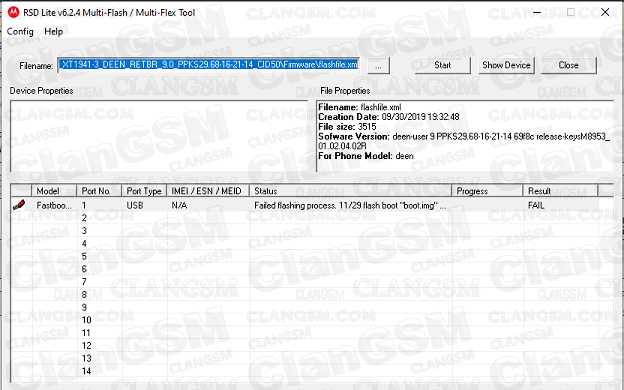The image size is (624, 390).
Task: Click the Progress column header
Action: tap(487, 191)
